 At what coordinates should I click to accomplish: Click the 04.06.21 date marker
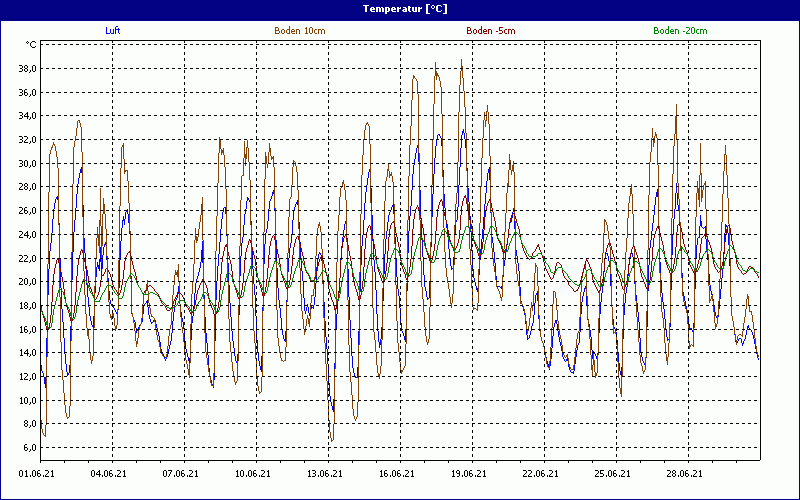pyautogui.click(x=109, y=474)
